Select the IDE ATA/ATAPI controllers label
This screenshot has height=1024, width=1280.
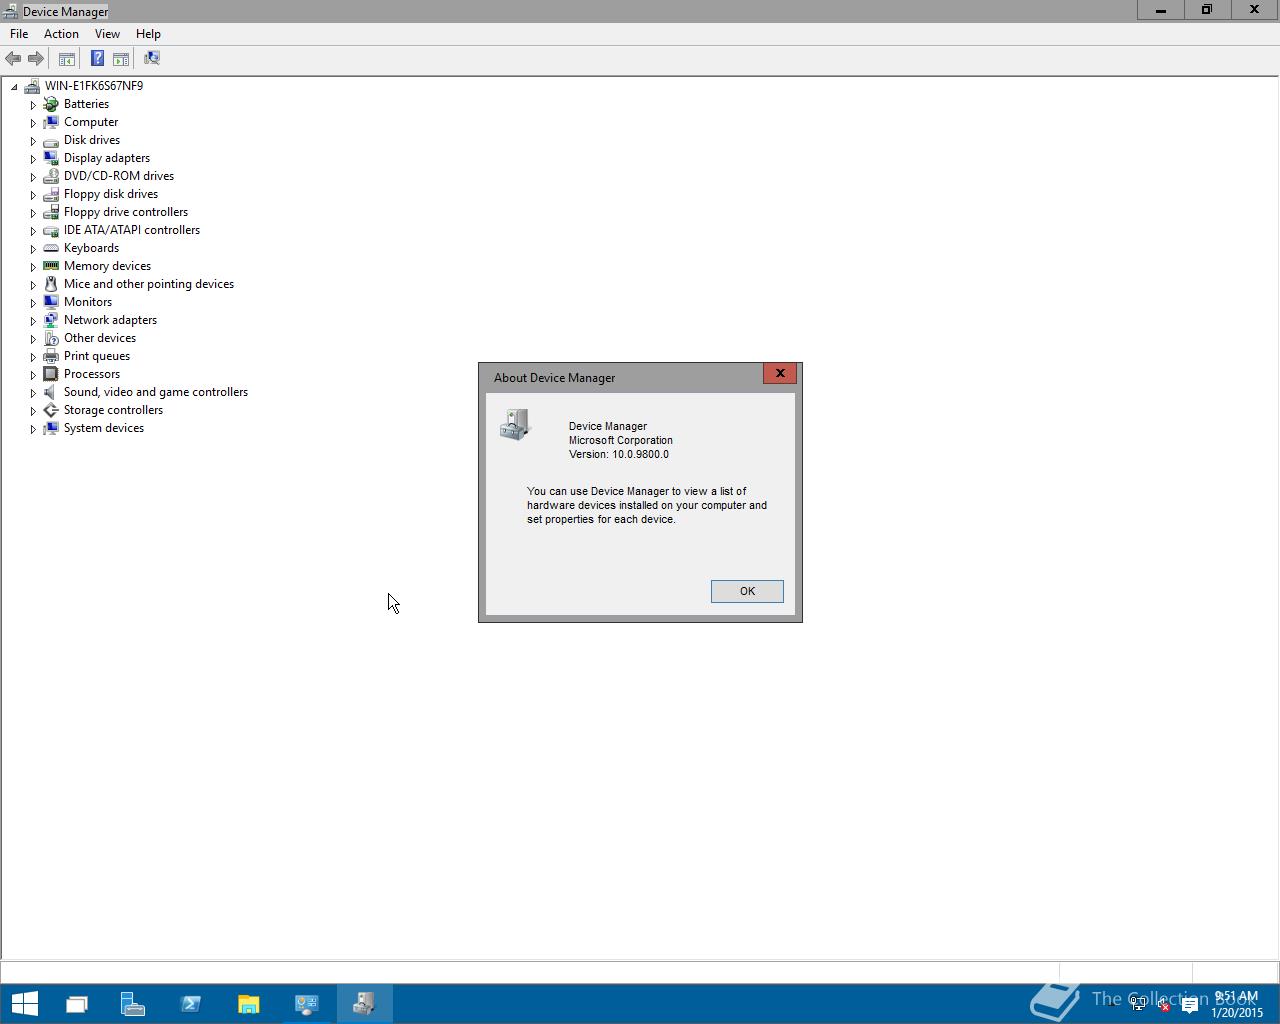click(132, 230)
